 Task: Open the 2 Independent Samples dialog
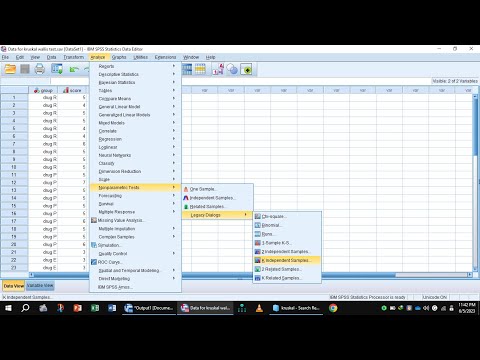(x=287, y=251)
